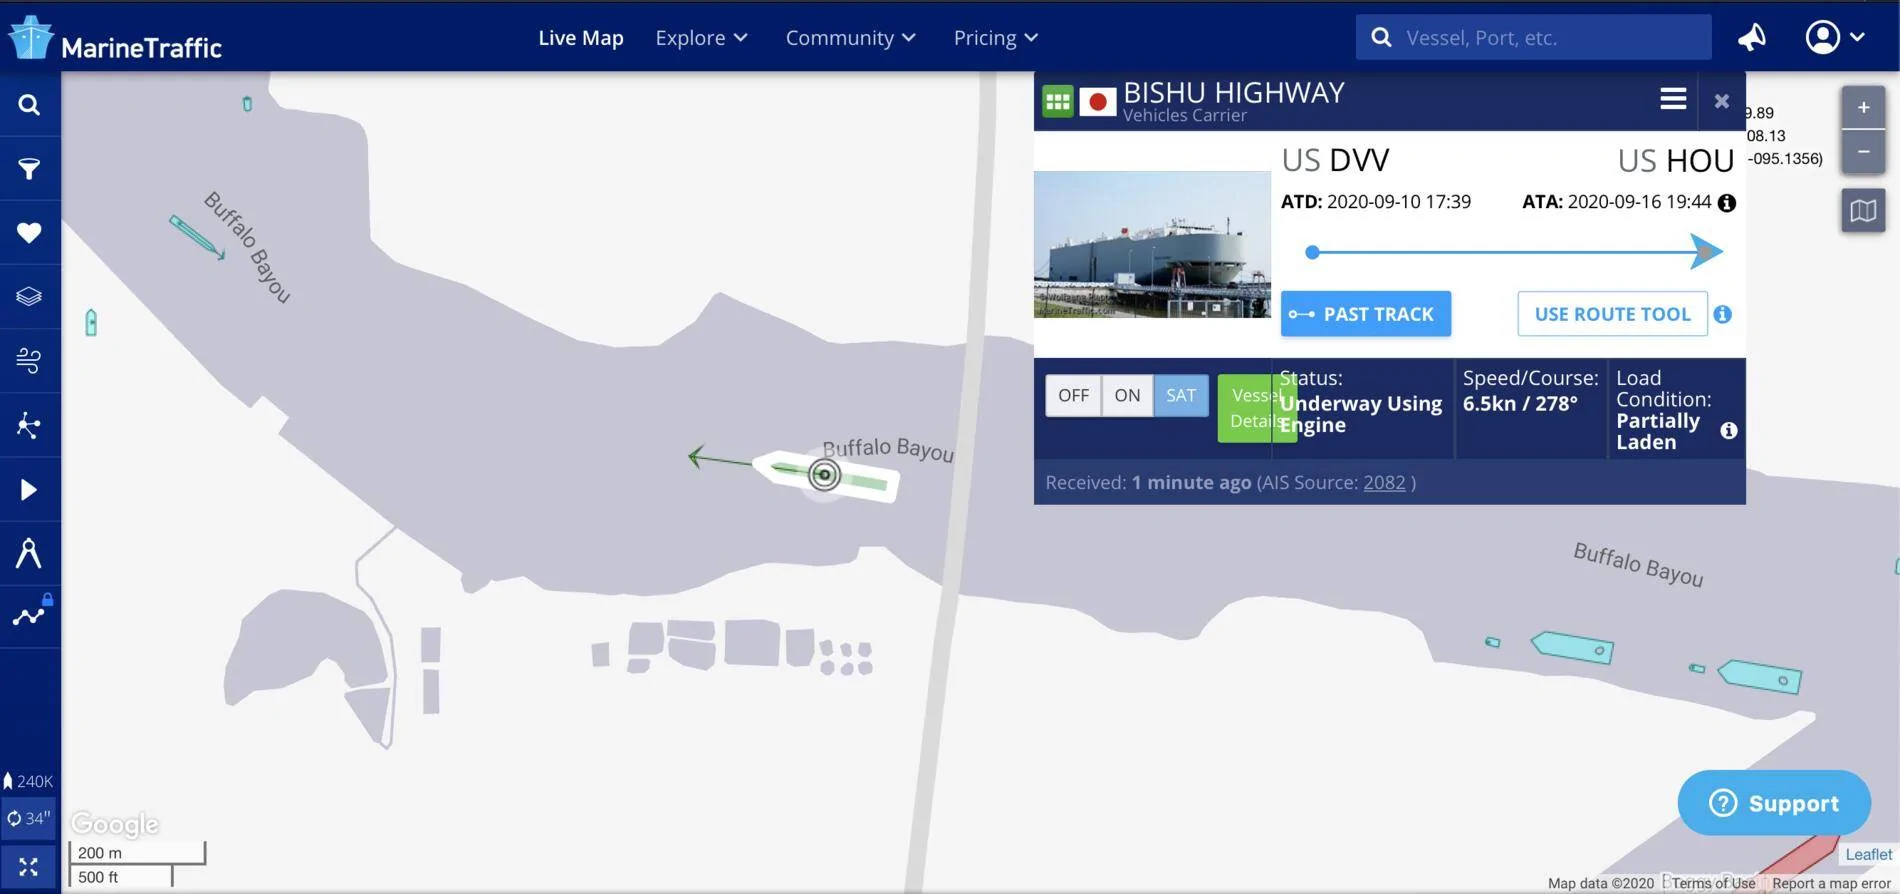Screen dimensions: 1900x894
Task: Open the map layers icon
Action: click(29, 297)
